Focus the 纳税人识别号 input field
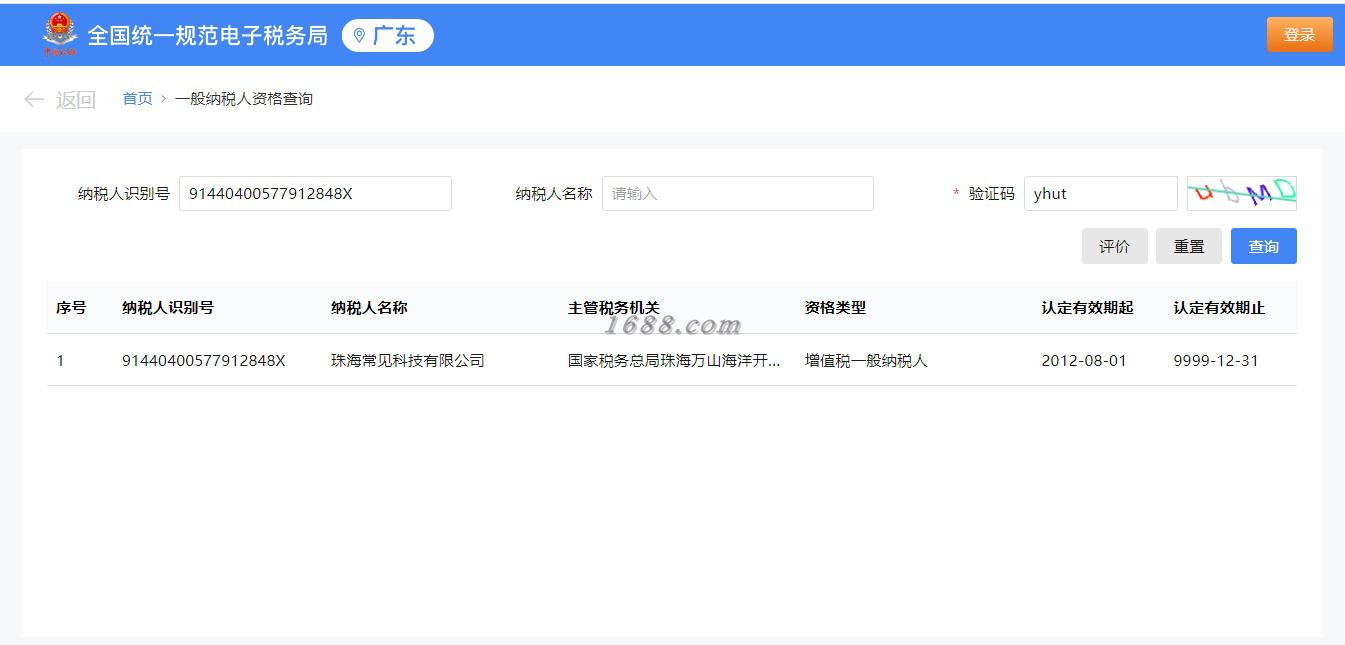 point(315,194)
